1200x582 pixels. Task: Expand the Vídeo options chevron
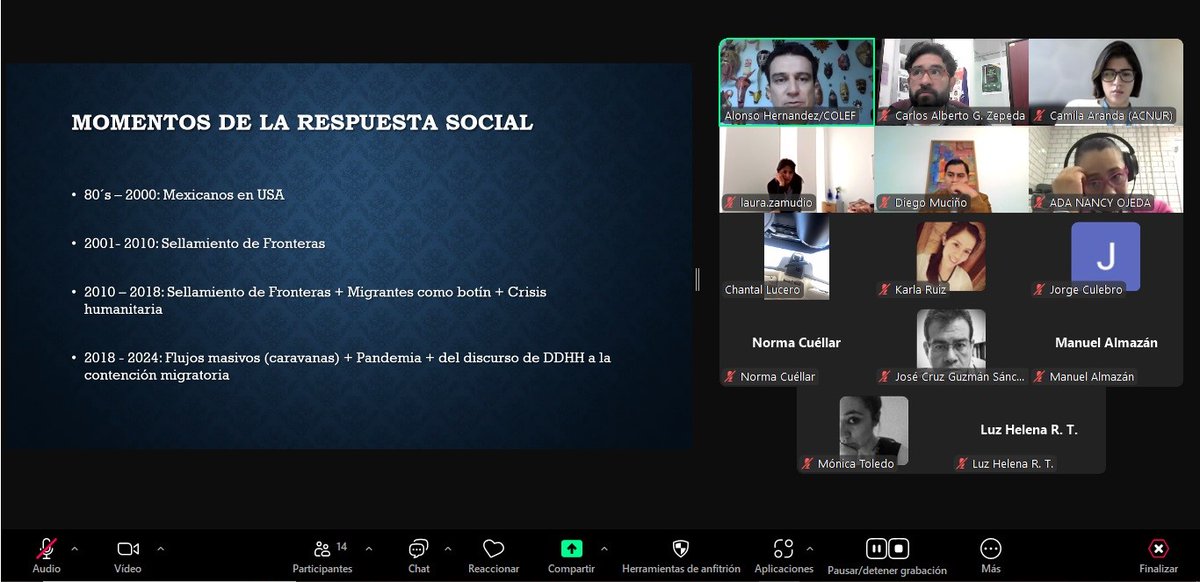[x=160, y=548]
